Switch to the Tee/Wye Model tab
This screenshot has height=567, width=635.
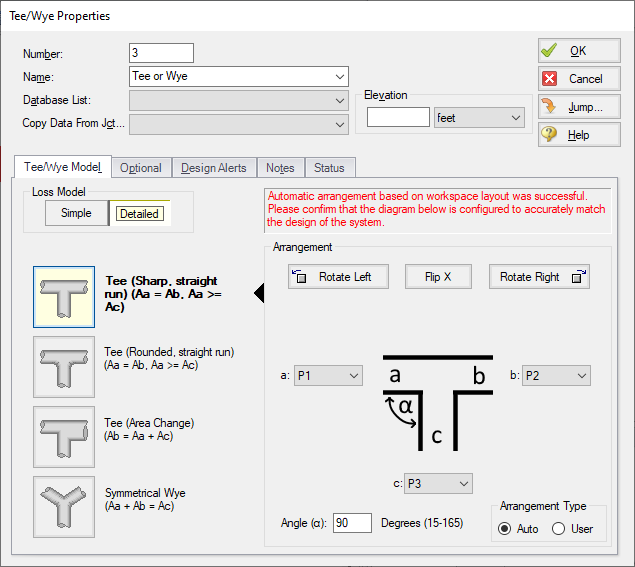point(63,167)
